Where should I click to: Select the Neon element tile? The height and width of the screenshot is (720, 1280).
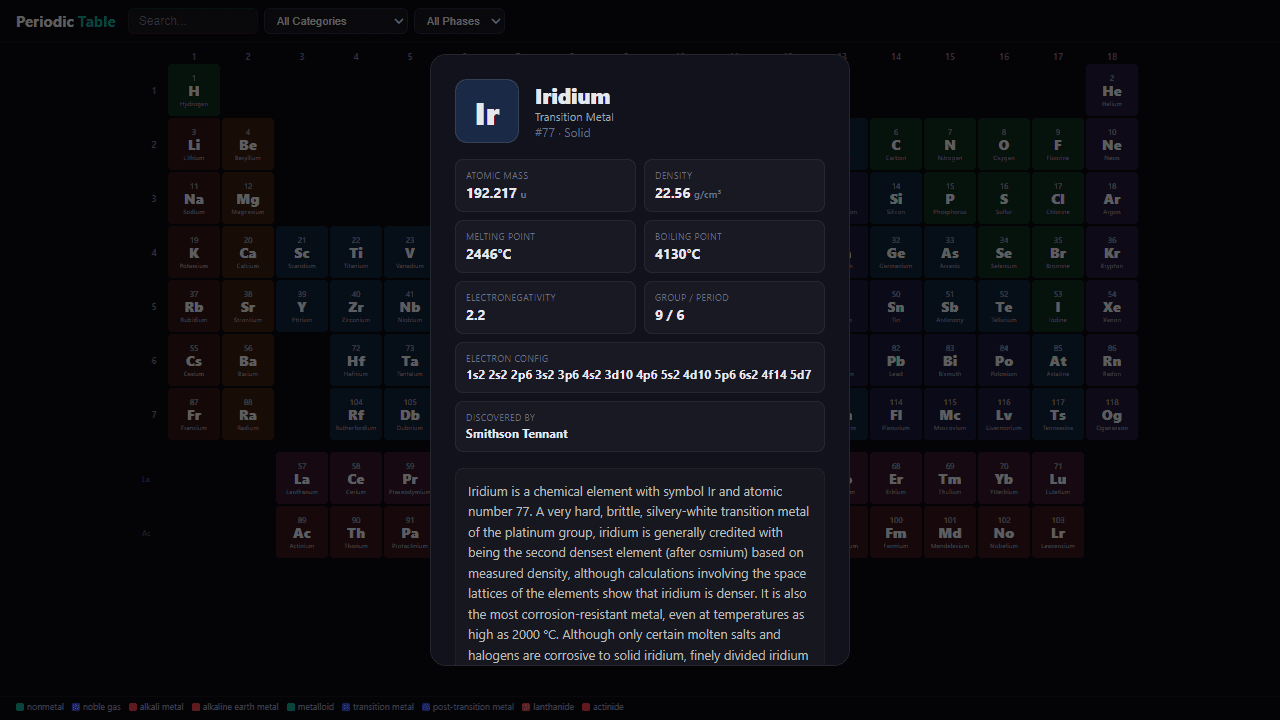[1112, 144]
